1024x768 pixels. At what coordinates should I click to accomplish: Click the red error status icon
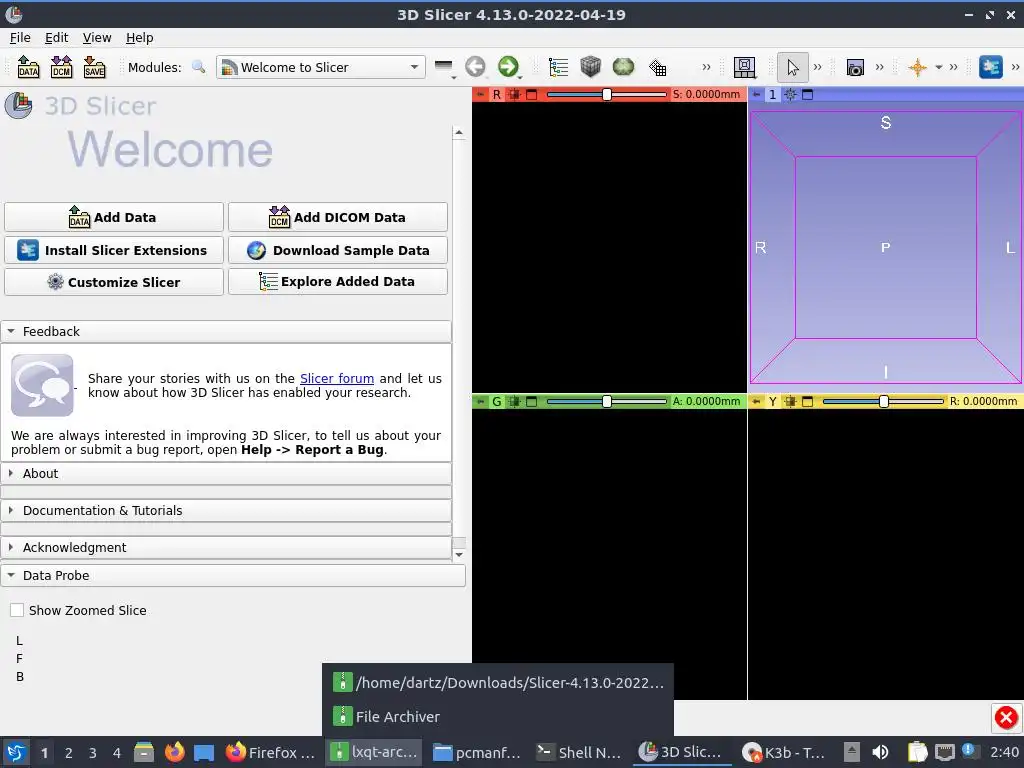click(1006, 718)
